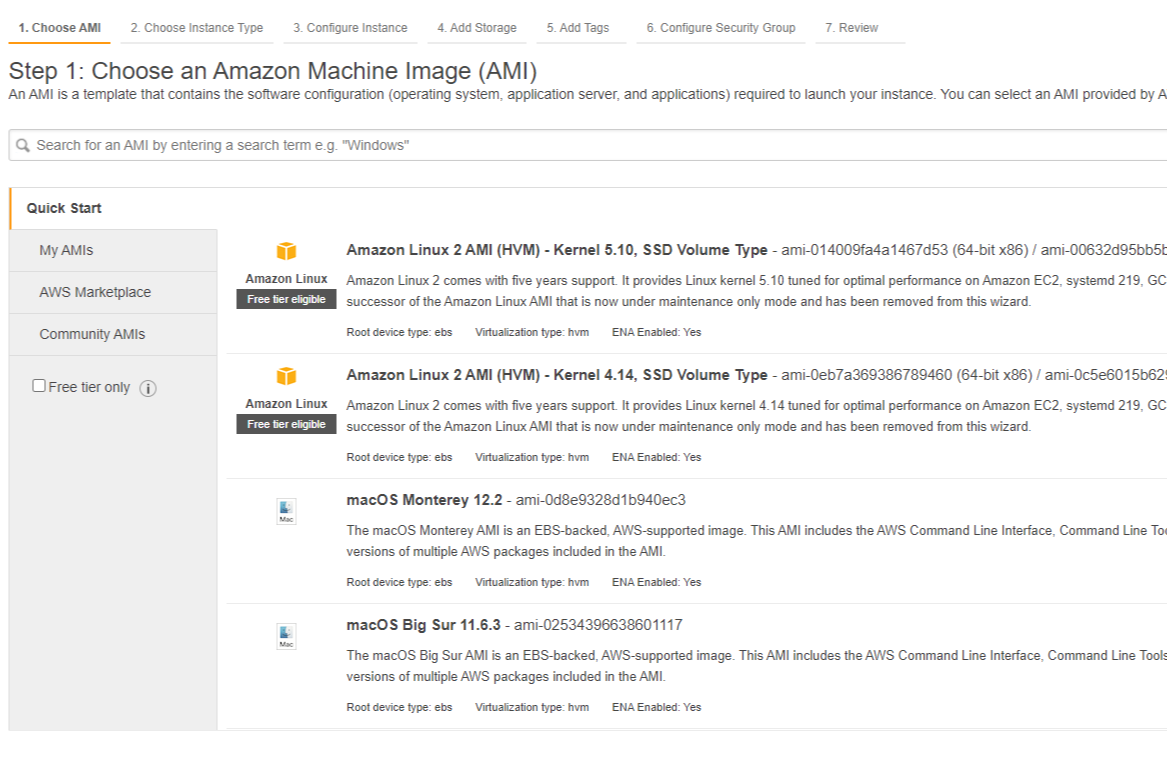This screenshot has width=1167, height=760.
Task: Click the Amazon Linux 2 AMI Kernel 5.10 title
Action: click(x=557, y=250)
